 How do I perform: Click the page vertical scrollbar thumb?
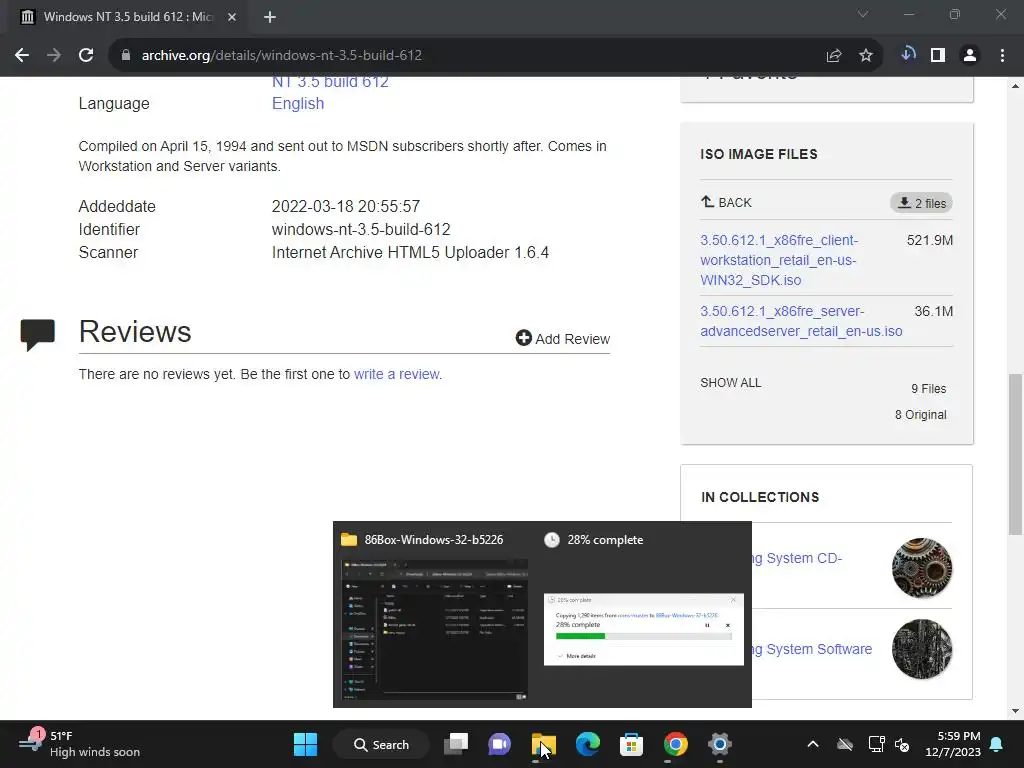[x=1015, y=453]
